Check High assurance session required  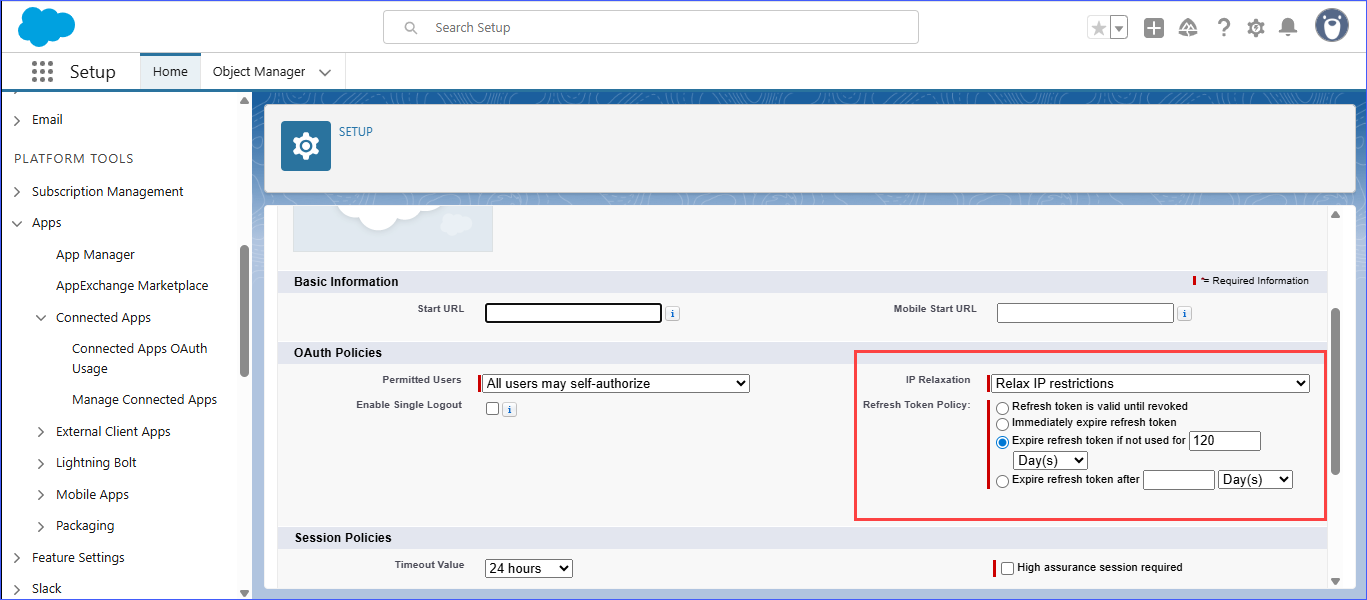[1007, 568]
